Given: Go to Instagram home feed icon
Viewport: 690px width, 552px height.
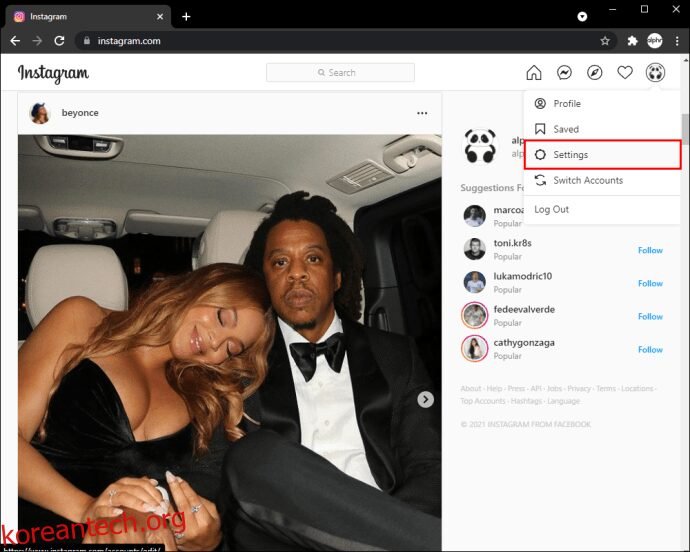Looking at the screenshot, I should pyautogui.click(x=534, y=73).
